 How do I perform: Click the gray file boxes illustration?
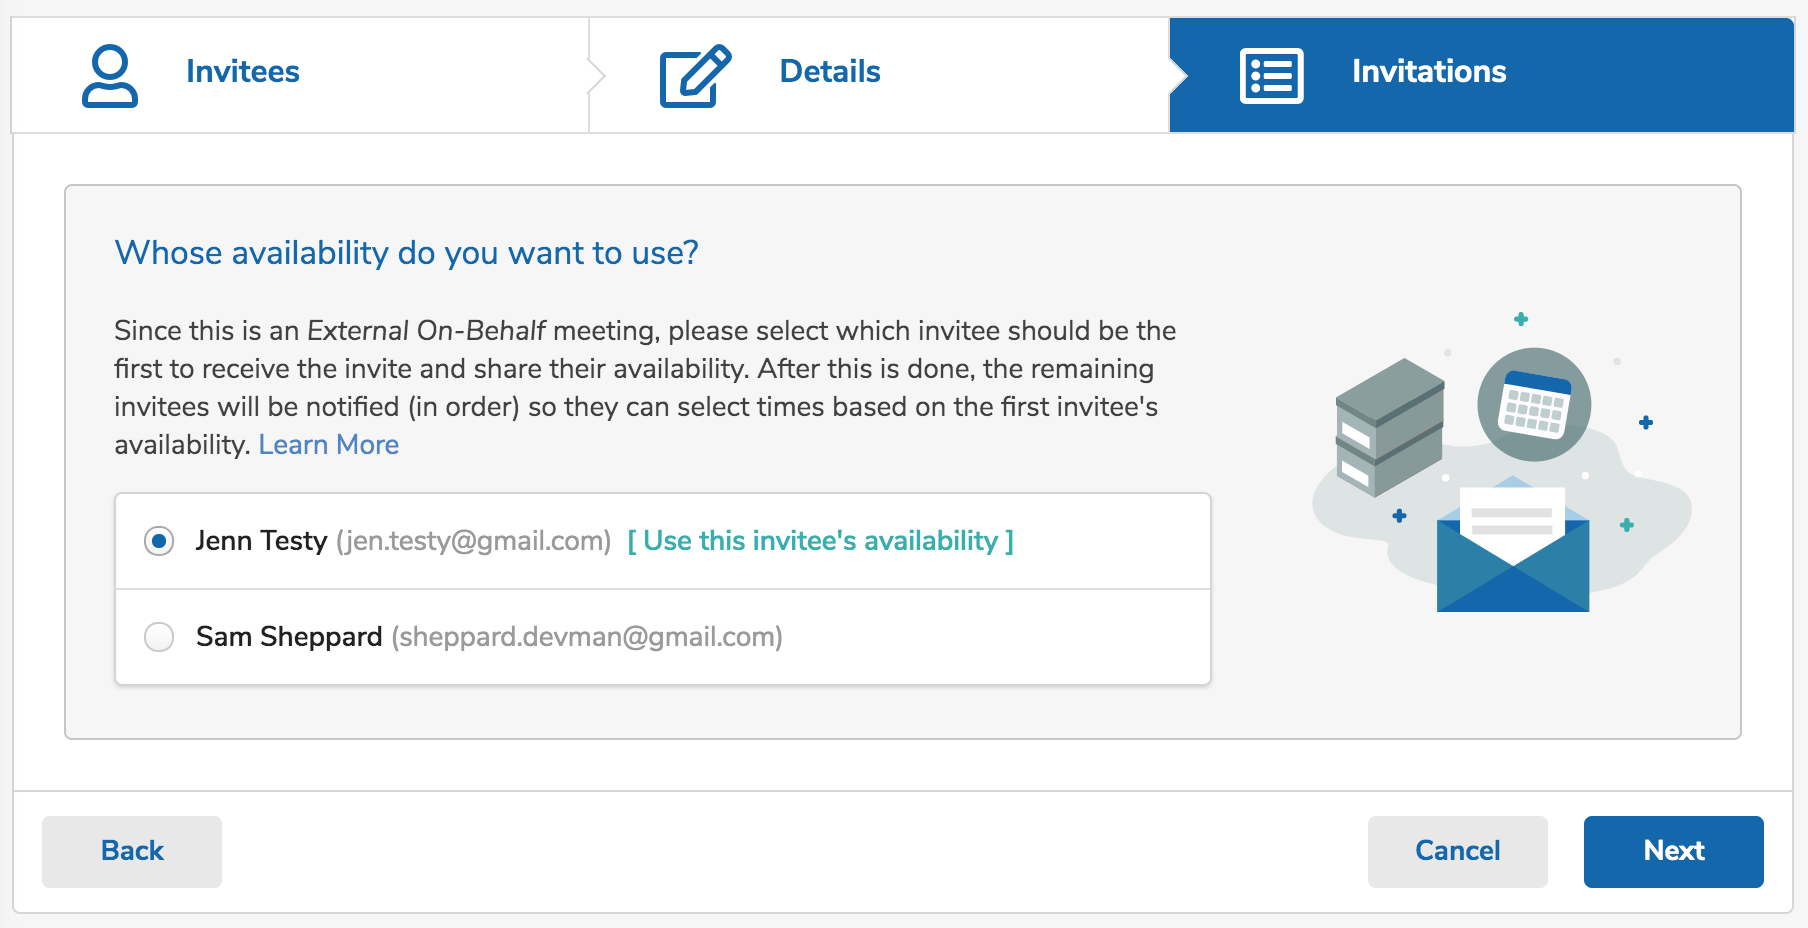(x=1390, y=427)
